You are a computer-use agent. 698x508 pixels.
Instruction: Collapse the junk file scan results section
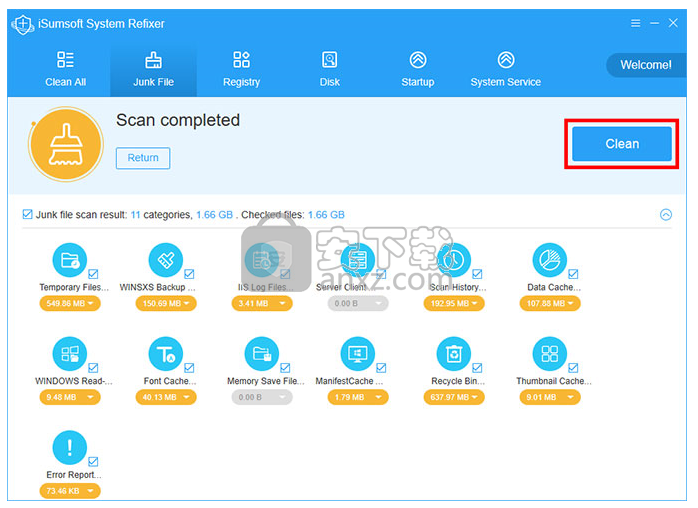666,215
